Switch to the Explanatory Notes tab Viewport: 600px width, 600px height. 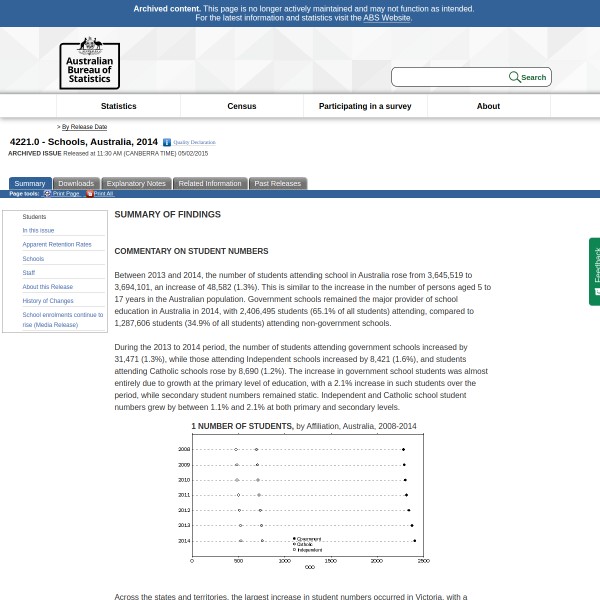click(136, 184)
